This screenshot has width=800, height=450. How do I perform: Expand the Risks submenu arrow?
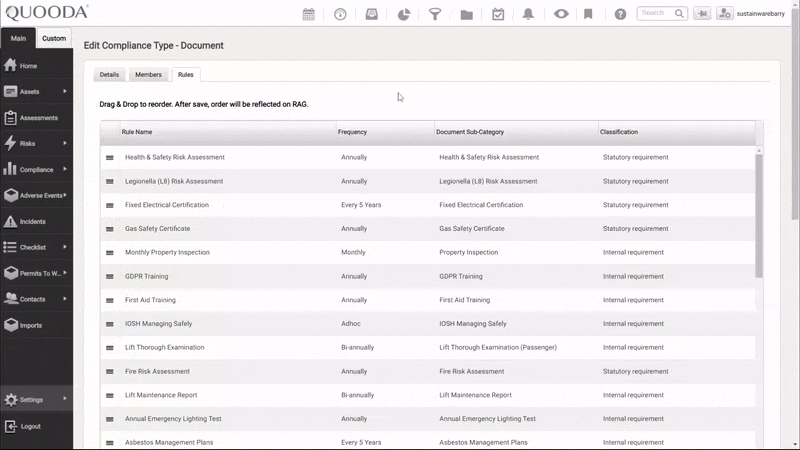(65, 143)
